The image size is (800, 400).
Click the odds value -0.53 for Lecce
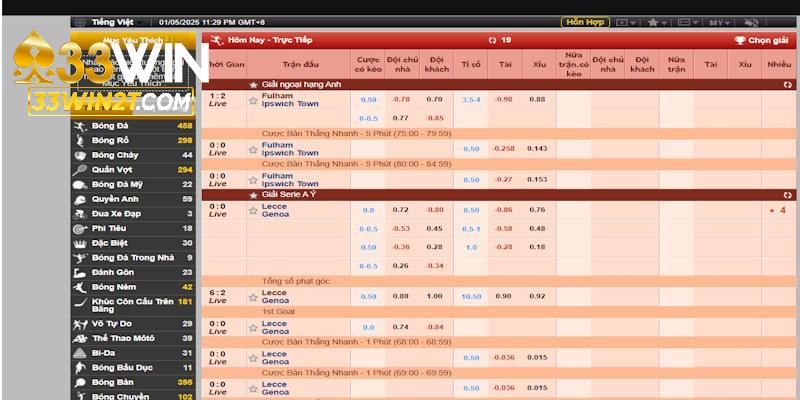coord(401,229)
